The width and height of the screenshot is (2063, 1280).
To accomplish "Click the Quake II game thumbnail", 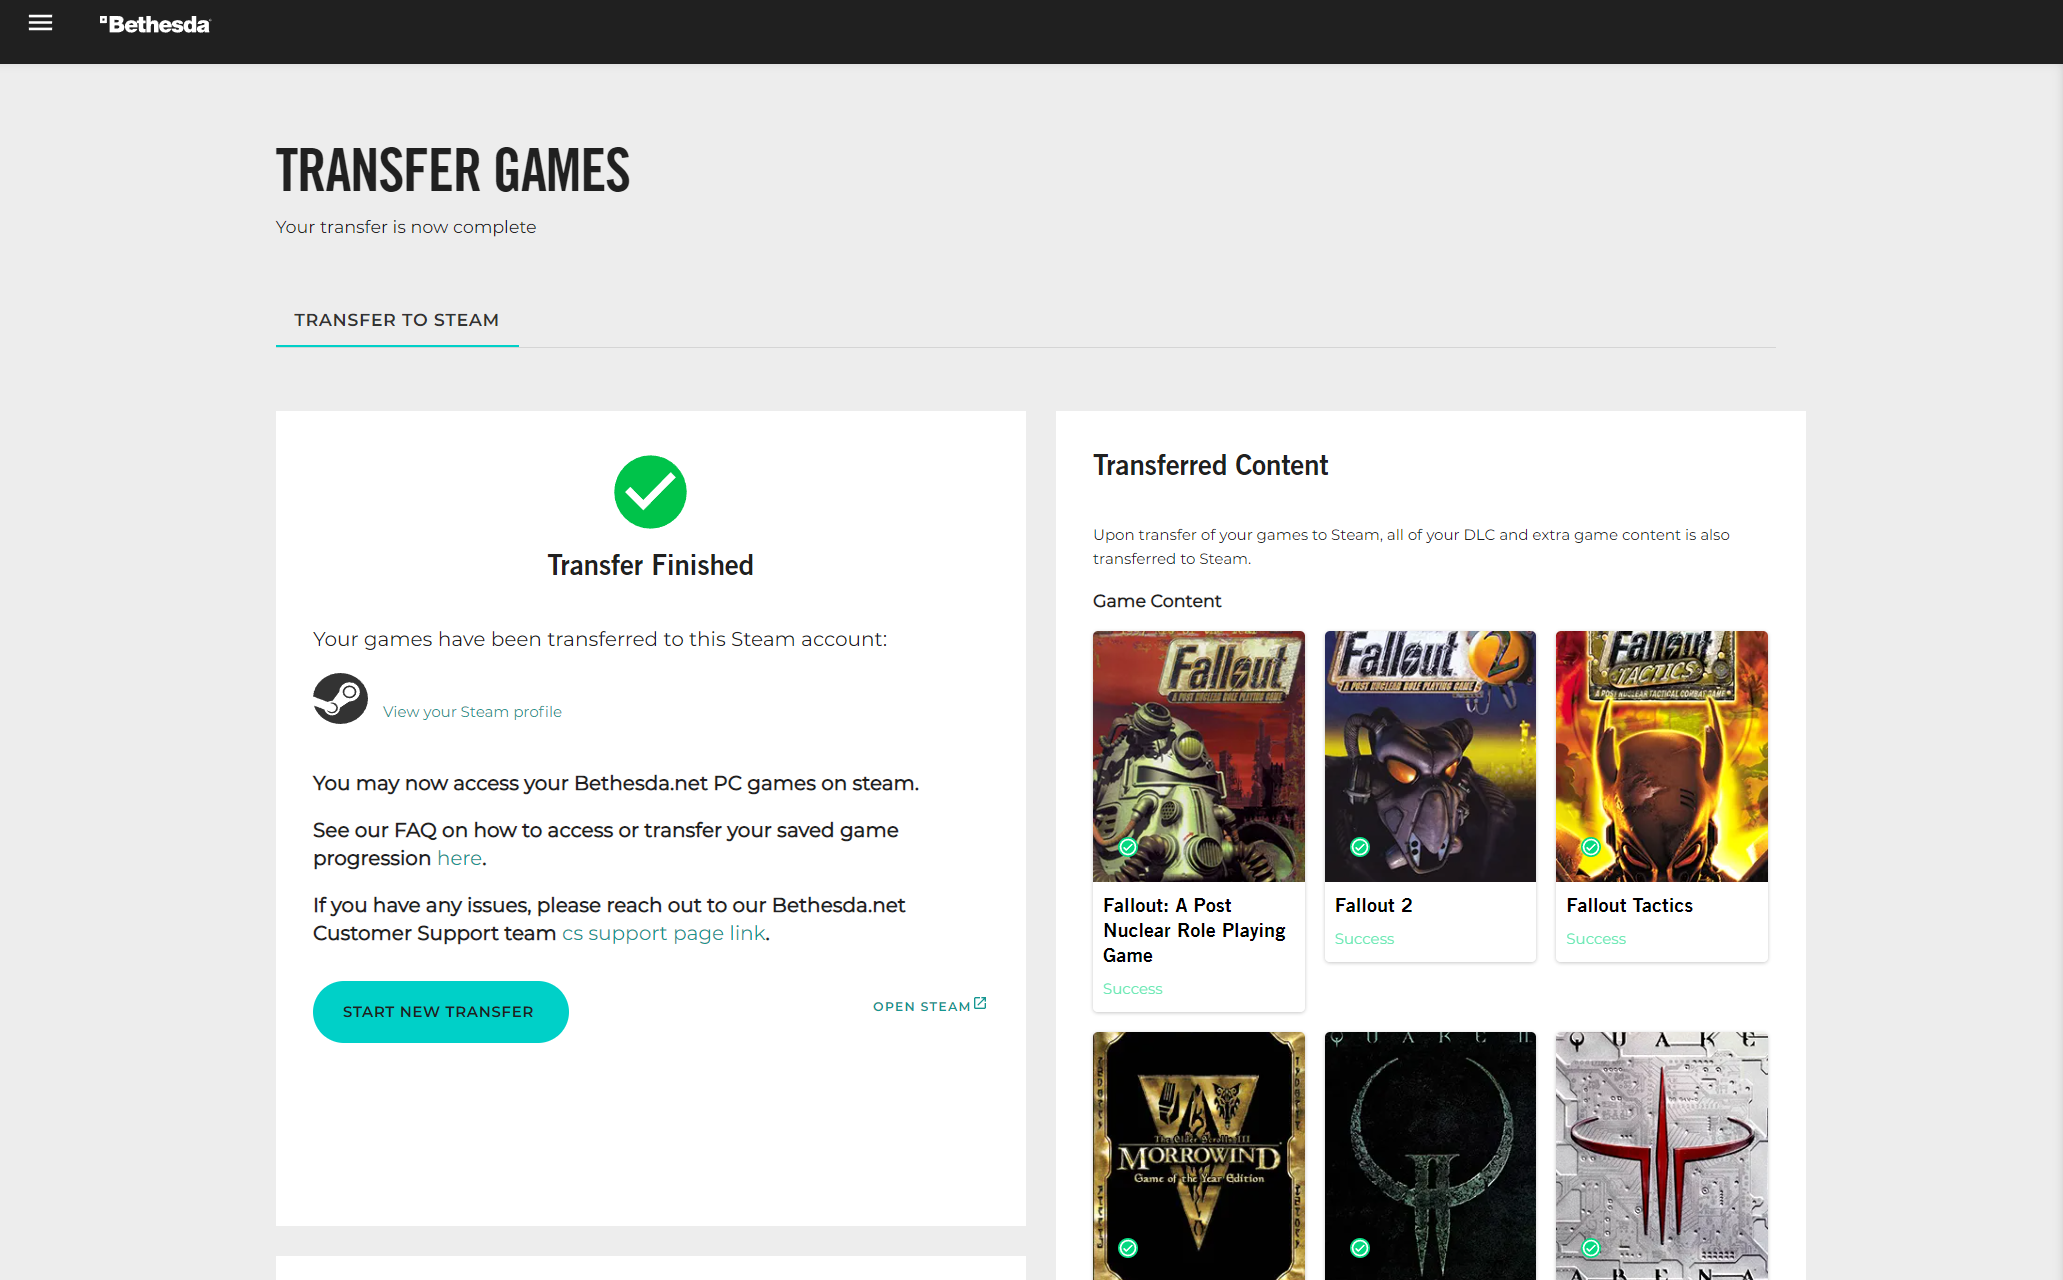I will tap(1429, 1156).
